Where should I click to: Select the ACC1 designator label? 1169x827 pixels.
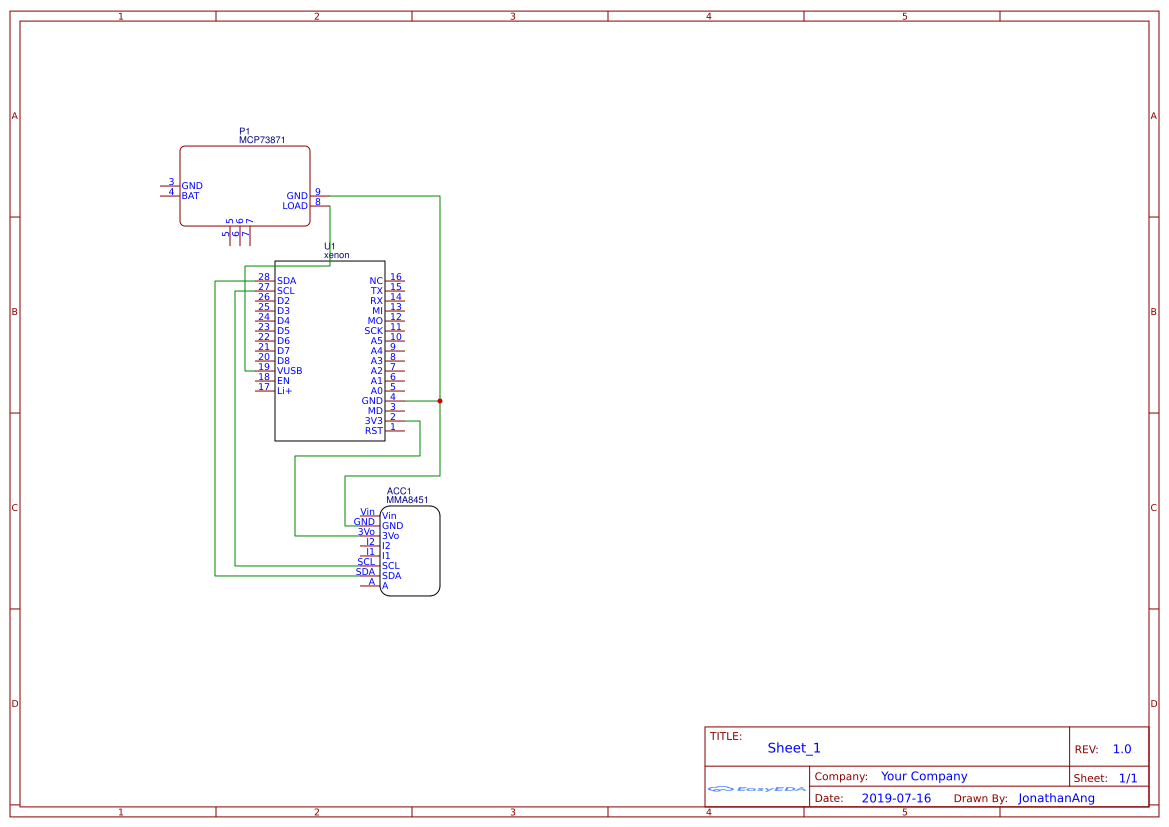(399, 491)
